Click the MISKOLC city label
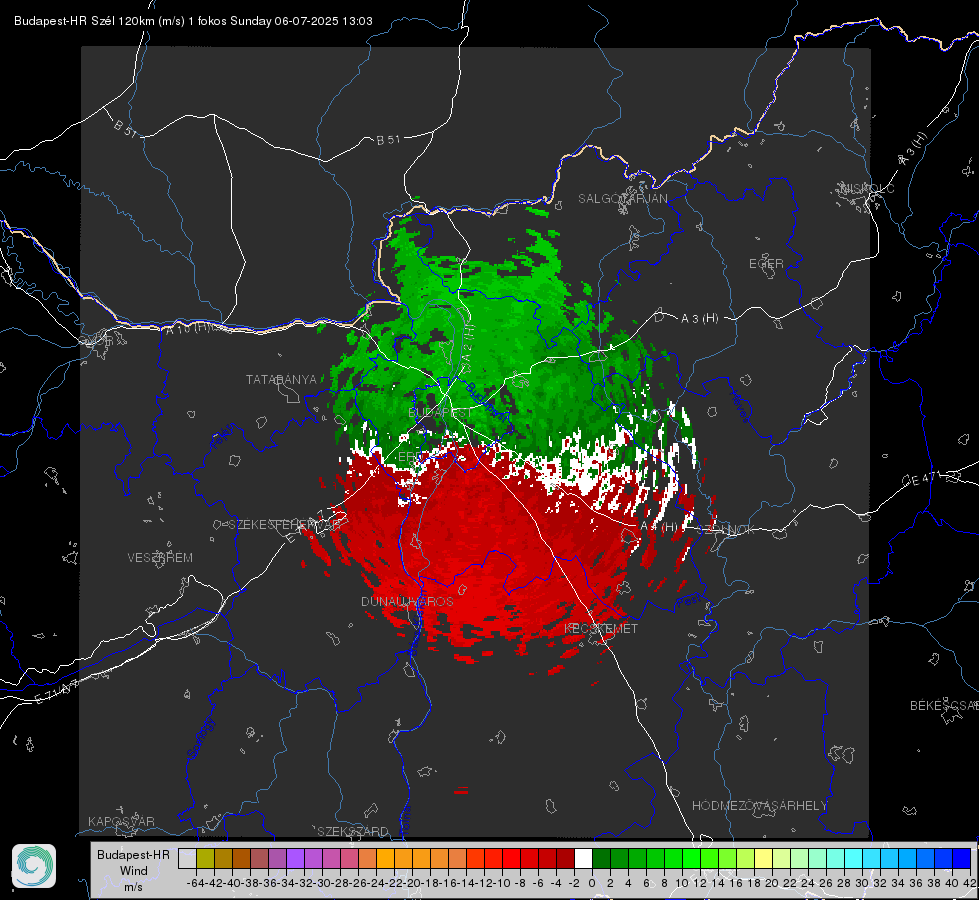This screenshot has width=979, height=900. pyautogui.click(x=867, y=188)
